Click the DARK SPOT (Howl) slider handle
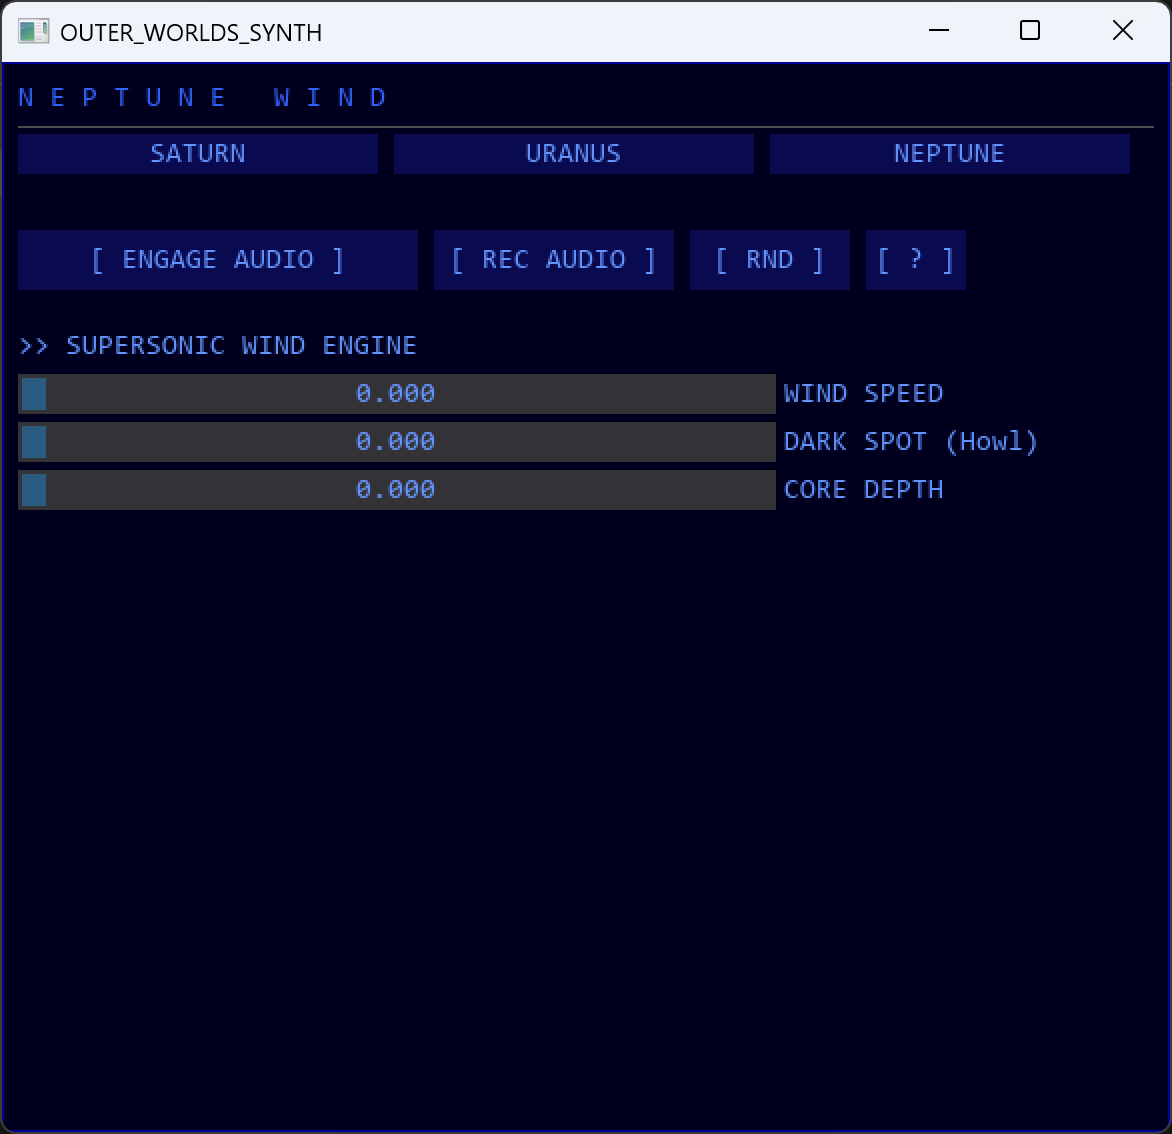Viewport: 1172px width, 1134px height. click(33, 441)
